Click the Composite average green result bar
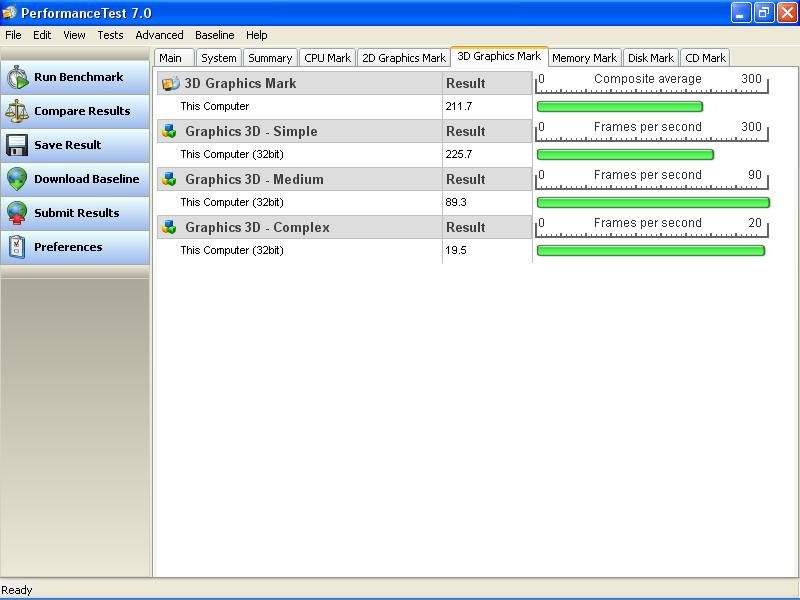This screenshot has width=800, height=600. (x=619, y=106)
